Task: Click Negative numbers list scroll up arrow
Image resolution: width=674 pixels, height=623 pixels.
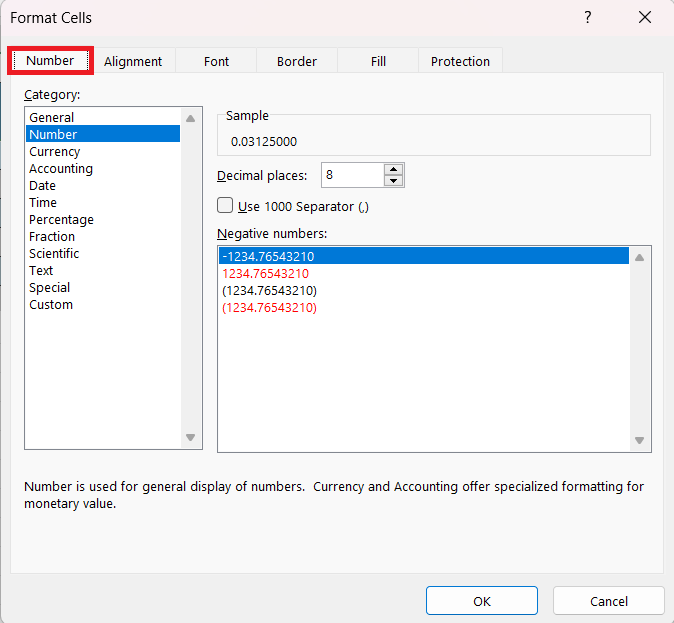Action: [x=640, y=258]
